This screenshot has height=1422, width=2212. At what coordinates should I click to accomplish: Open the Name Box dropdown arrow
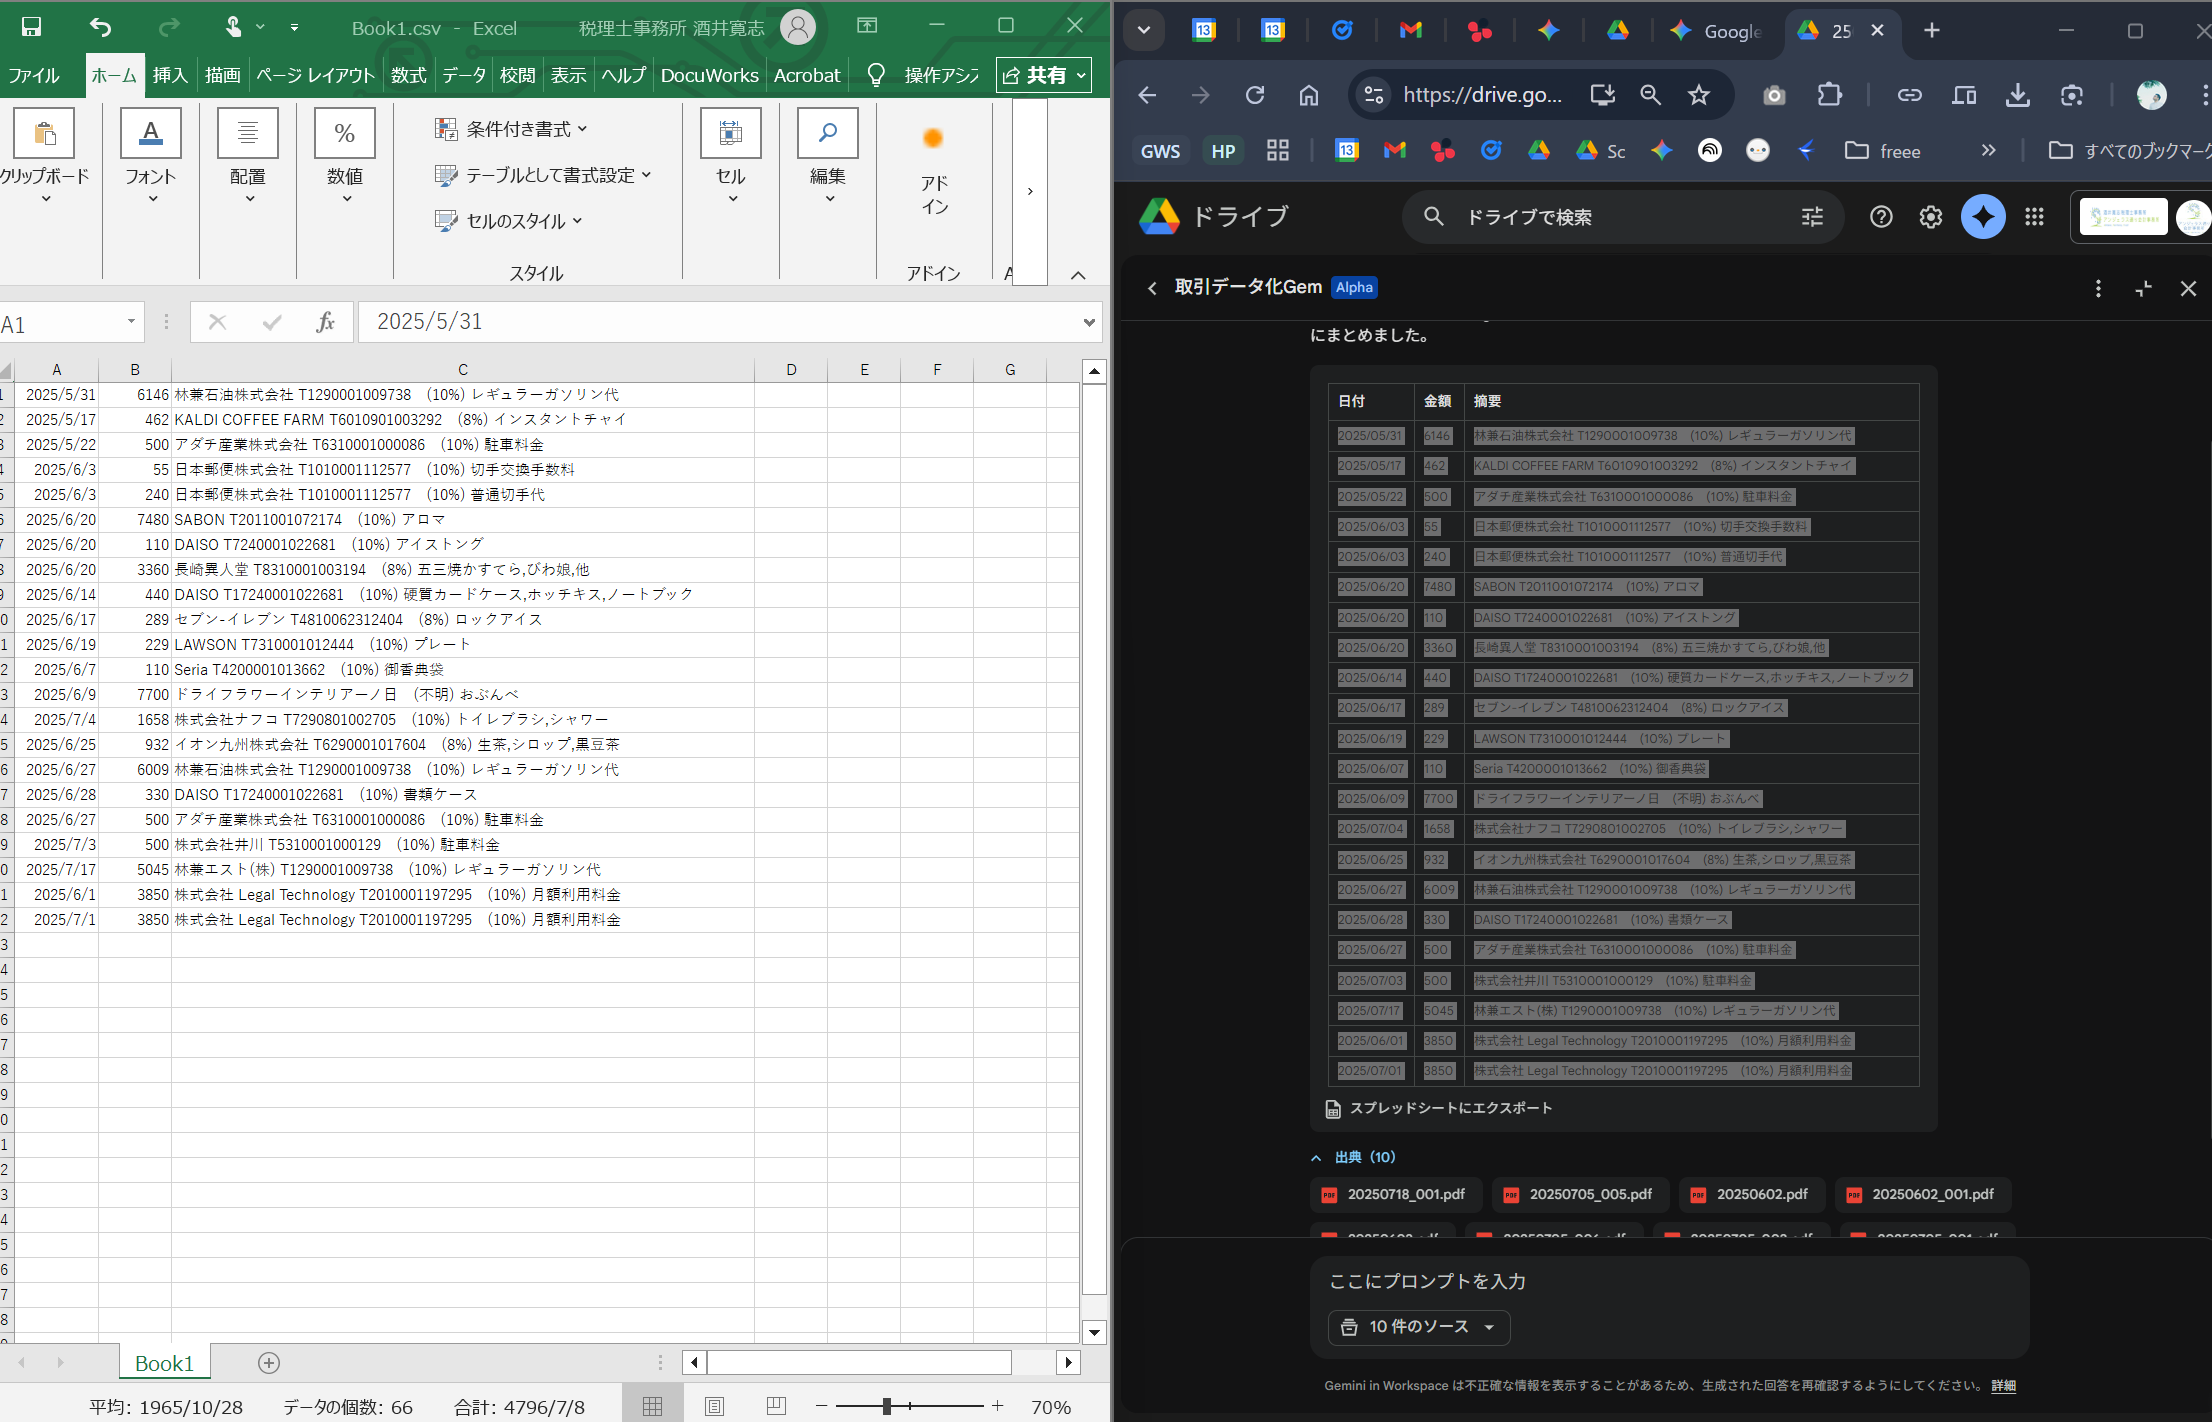coord(131,322)
